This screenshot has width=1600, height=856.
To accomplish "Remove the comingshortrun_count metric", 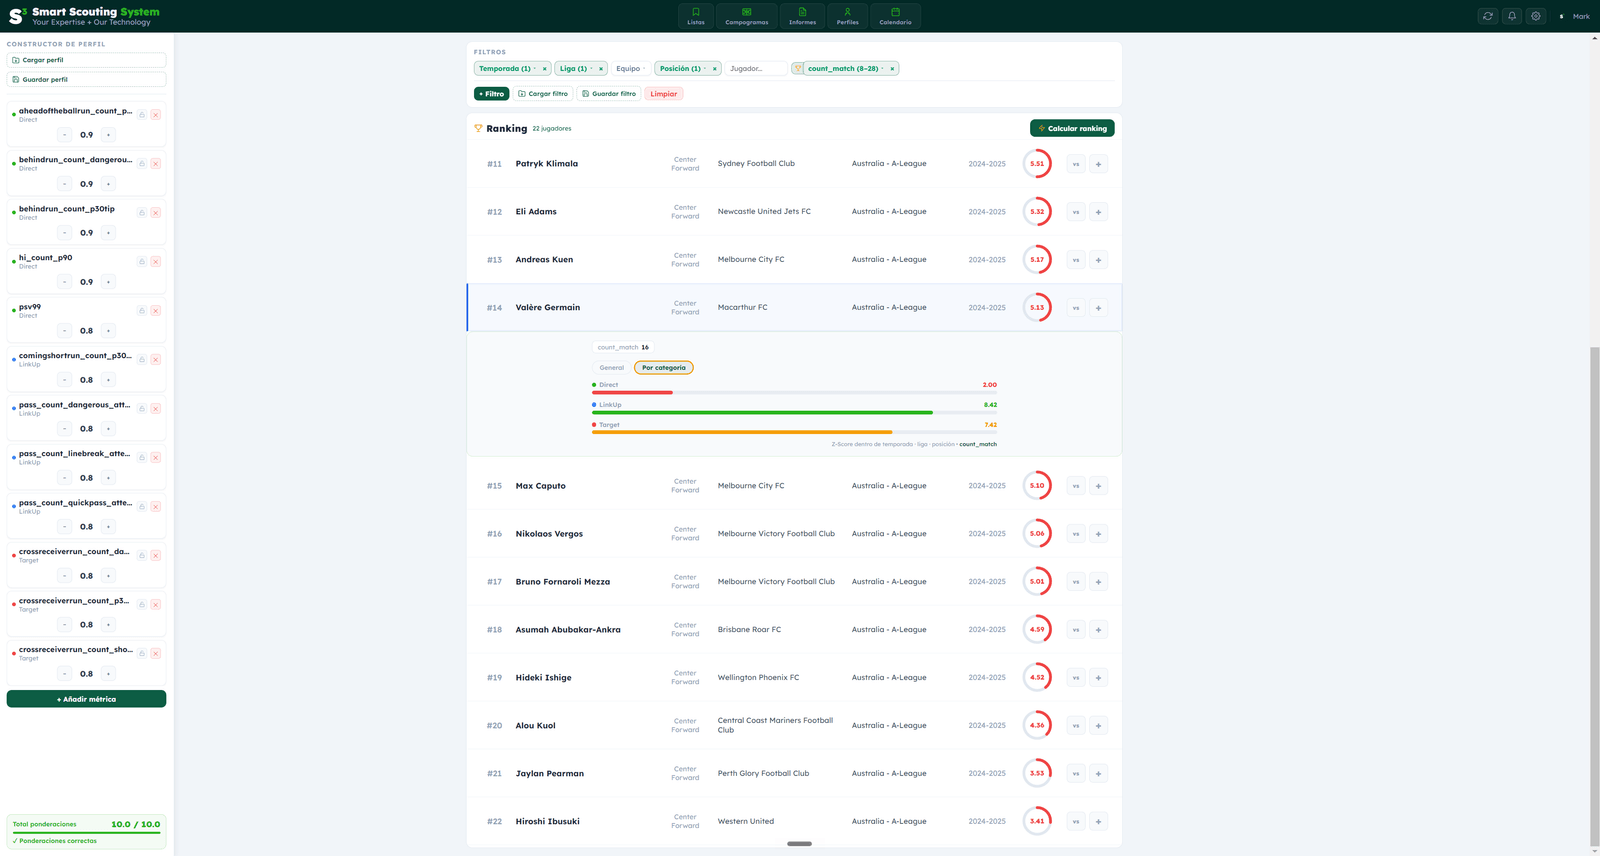I will click(156, 360).
